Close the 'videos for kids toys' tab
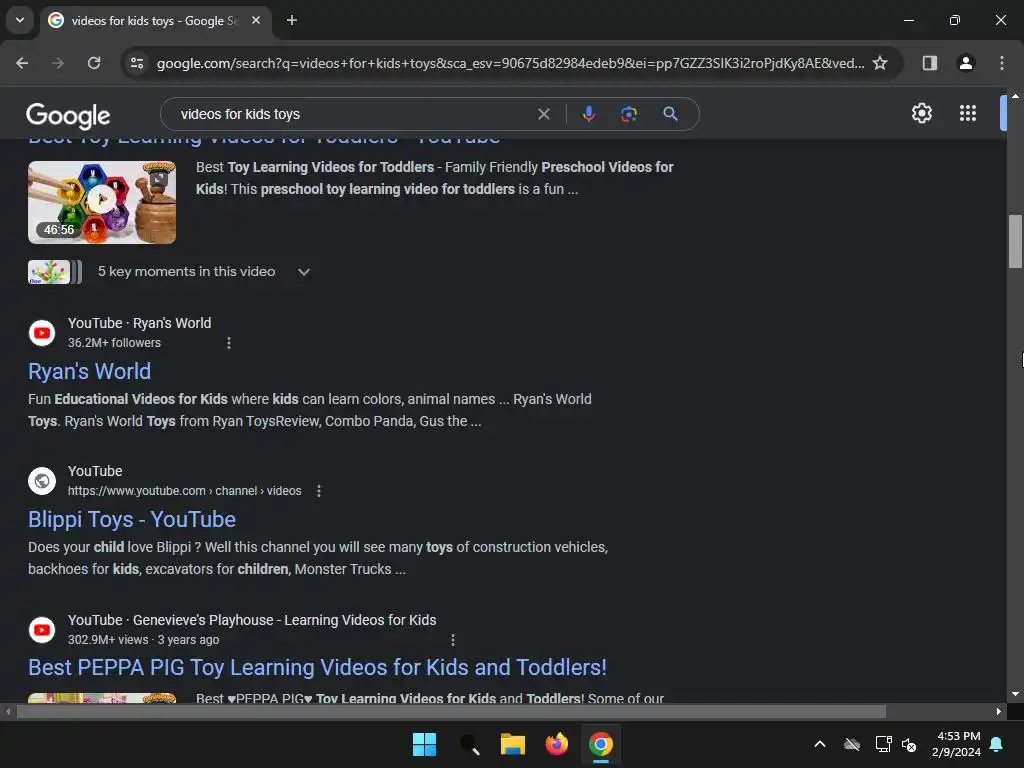 (x=256, y=20)
